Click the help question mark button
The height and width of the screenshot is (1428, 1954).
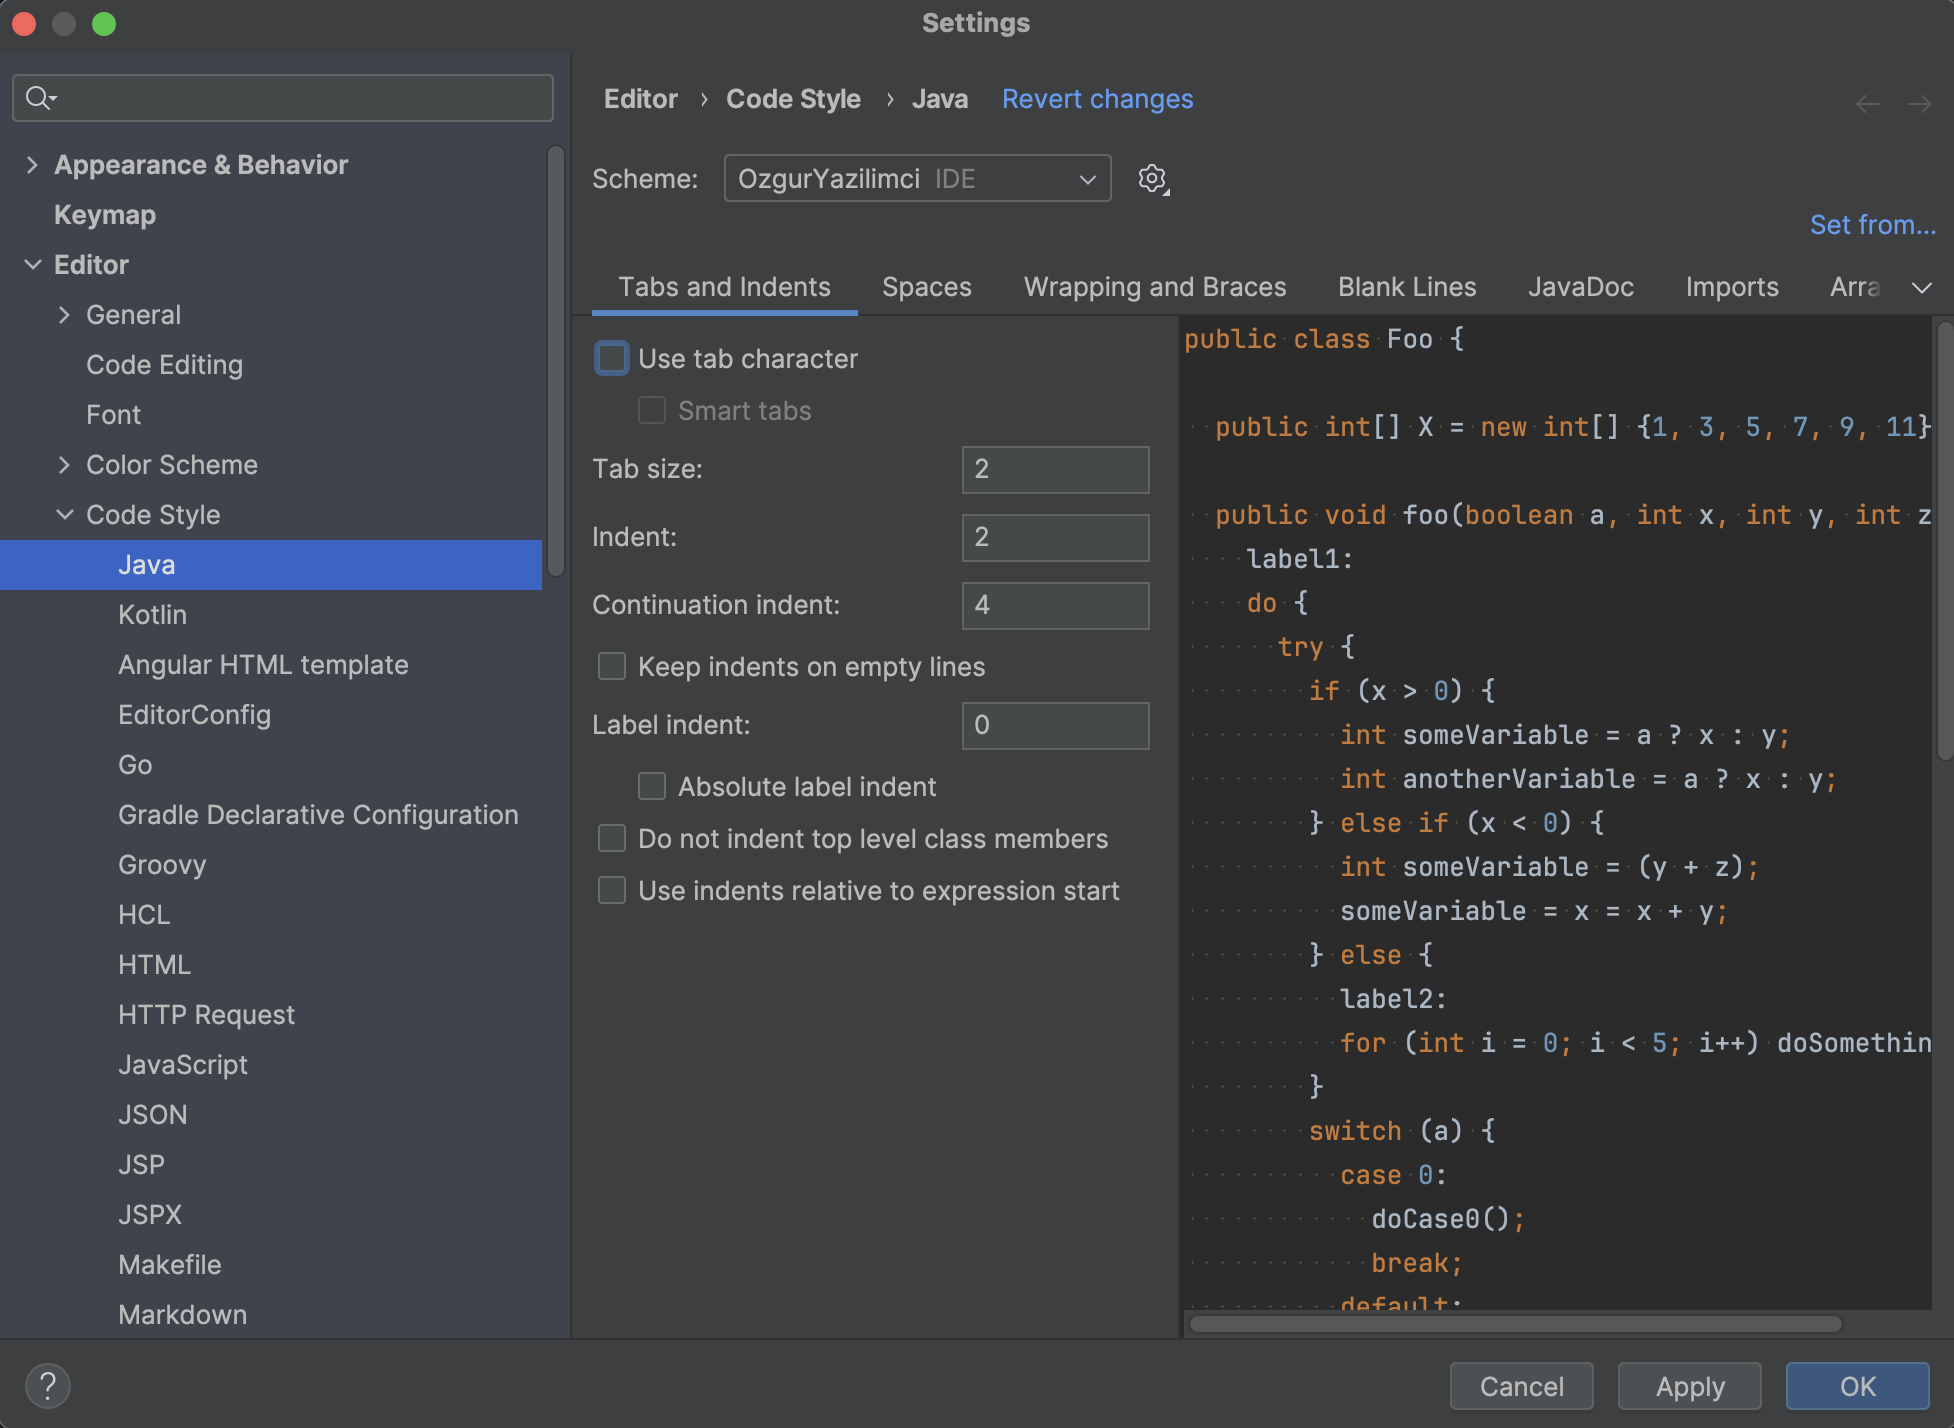(x=47, y=1386)
